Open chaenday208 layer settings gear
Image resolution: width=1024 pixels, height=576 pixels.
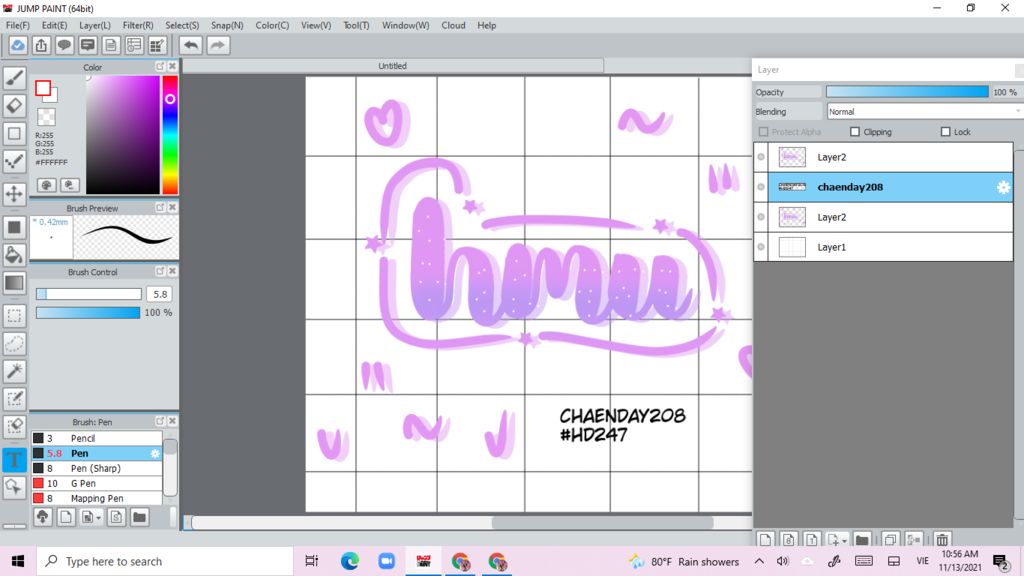click(x=1003, y=187)
